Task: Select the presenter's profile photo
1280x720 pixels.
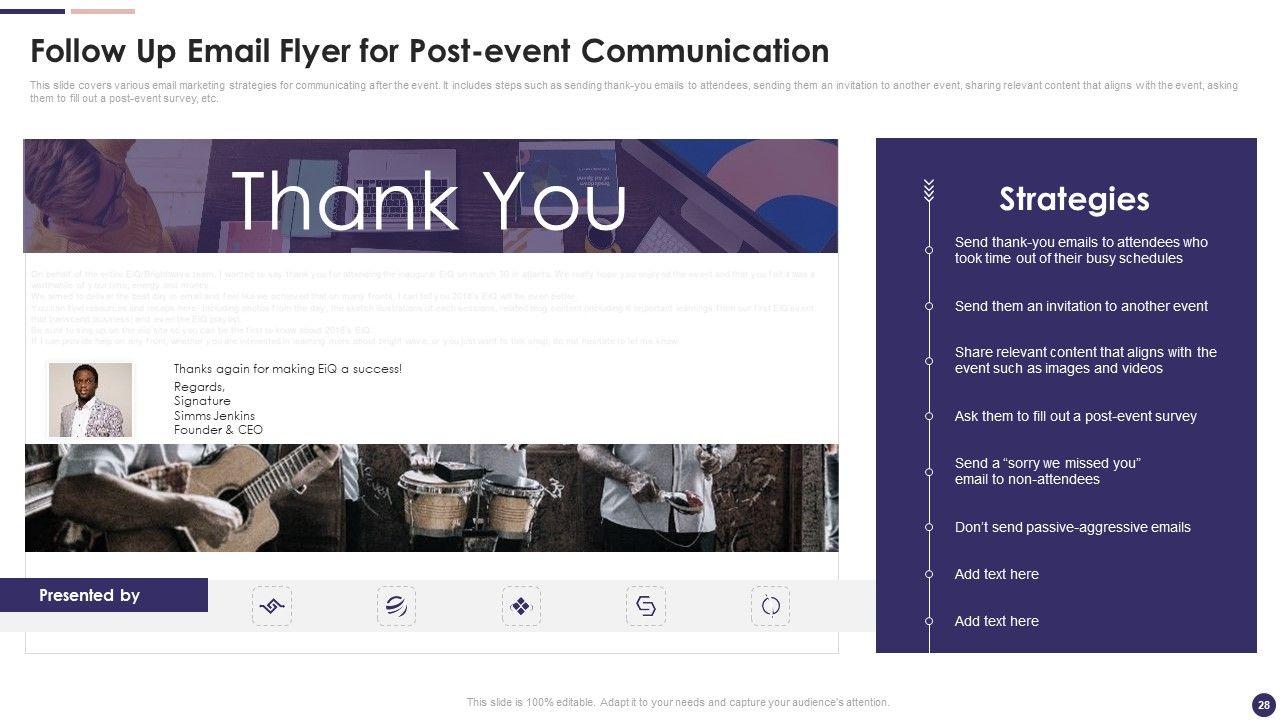Action: pyautogui.click(x=90, y=399)
